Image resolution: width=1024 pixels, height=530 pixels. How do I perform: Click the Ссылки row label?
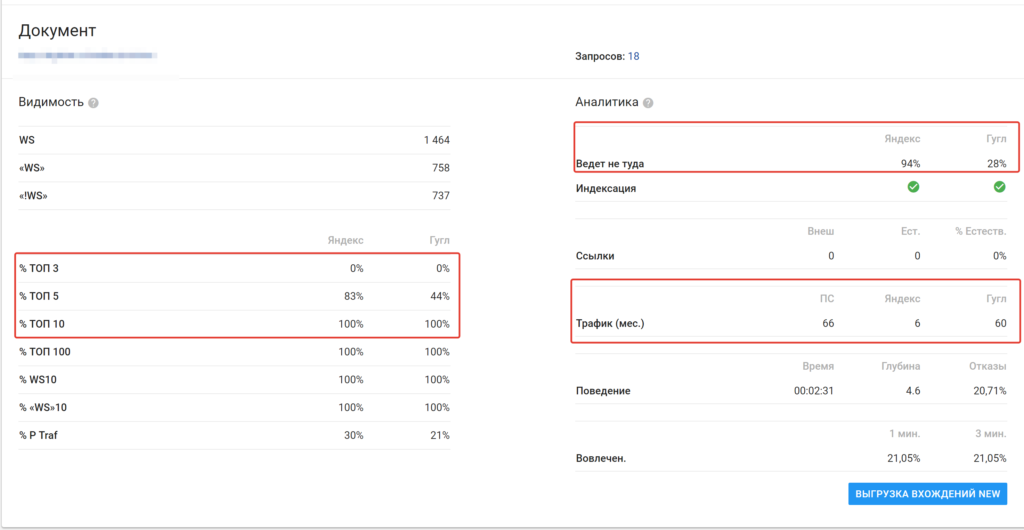click(595, 255)
